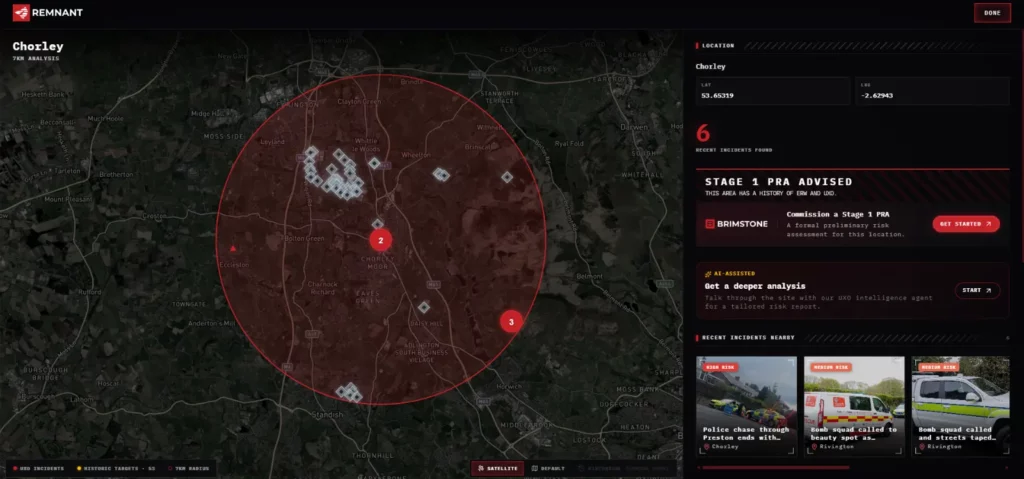Click the diamond target marker near Brinscall
Image resolution: width=1024 pixels, height=479 pixels.
pos(507,177)
